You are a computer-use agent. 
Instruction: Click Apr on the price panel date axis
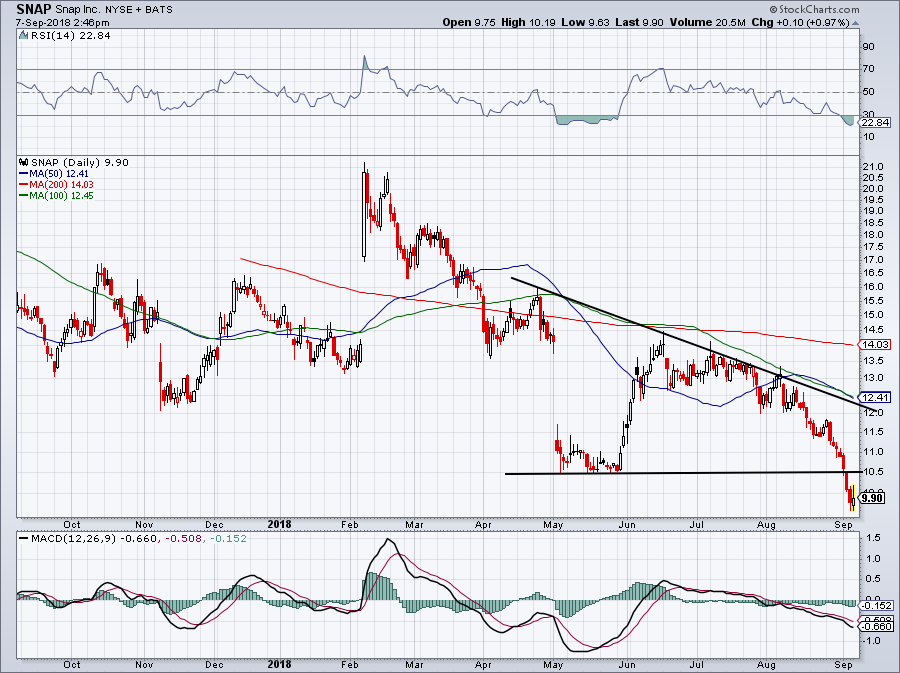(x=483, y=524)
